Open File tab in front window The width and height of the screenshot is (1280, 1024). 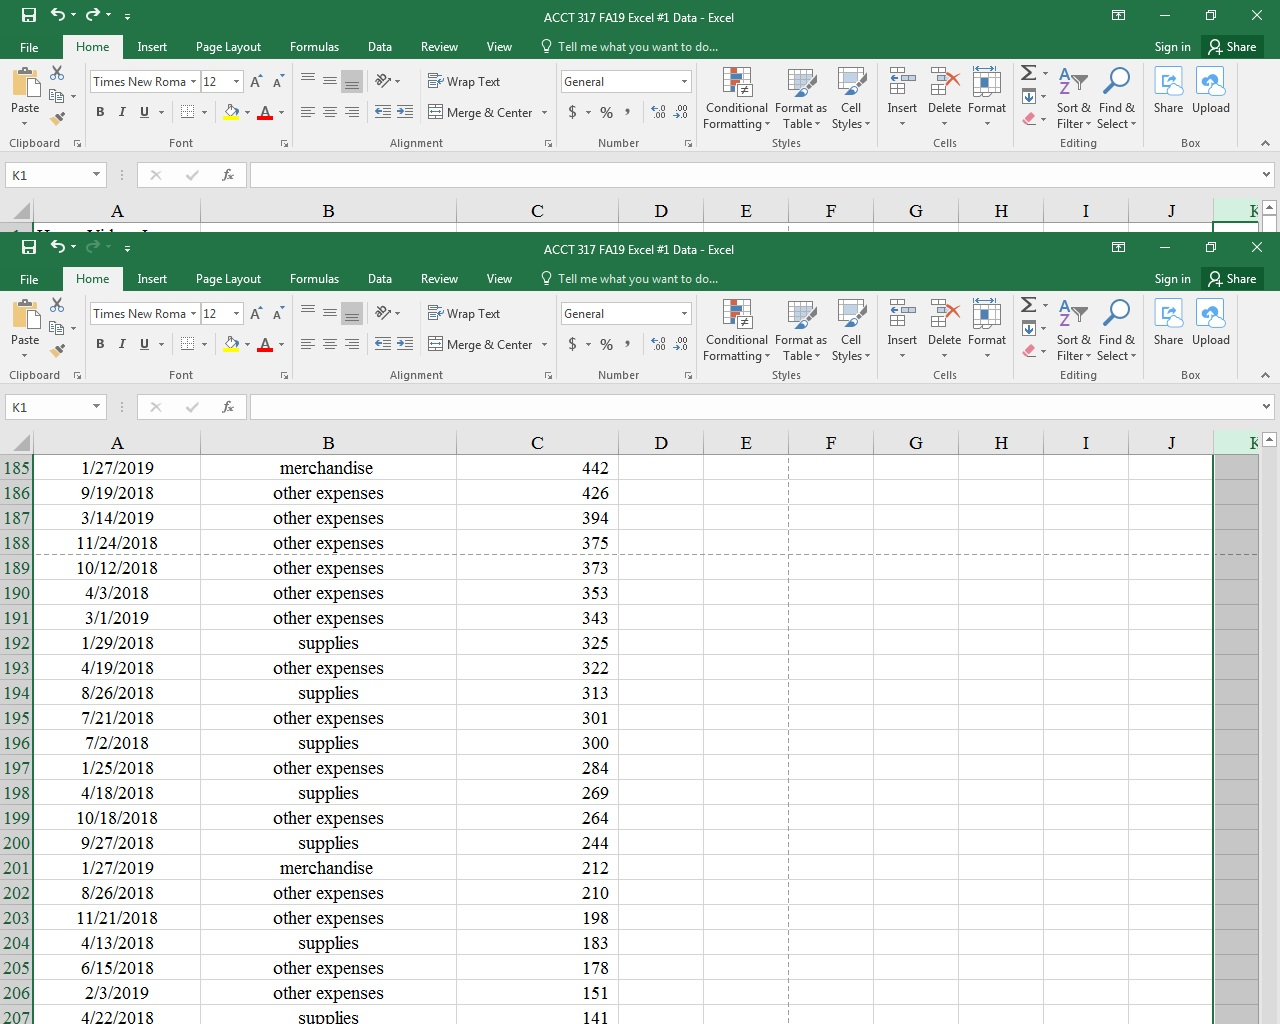click(29, 279)
